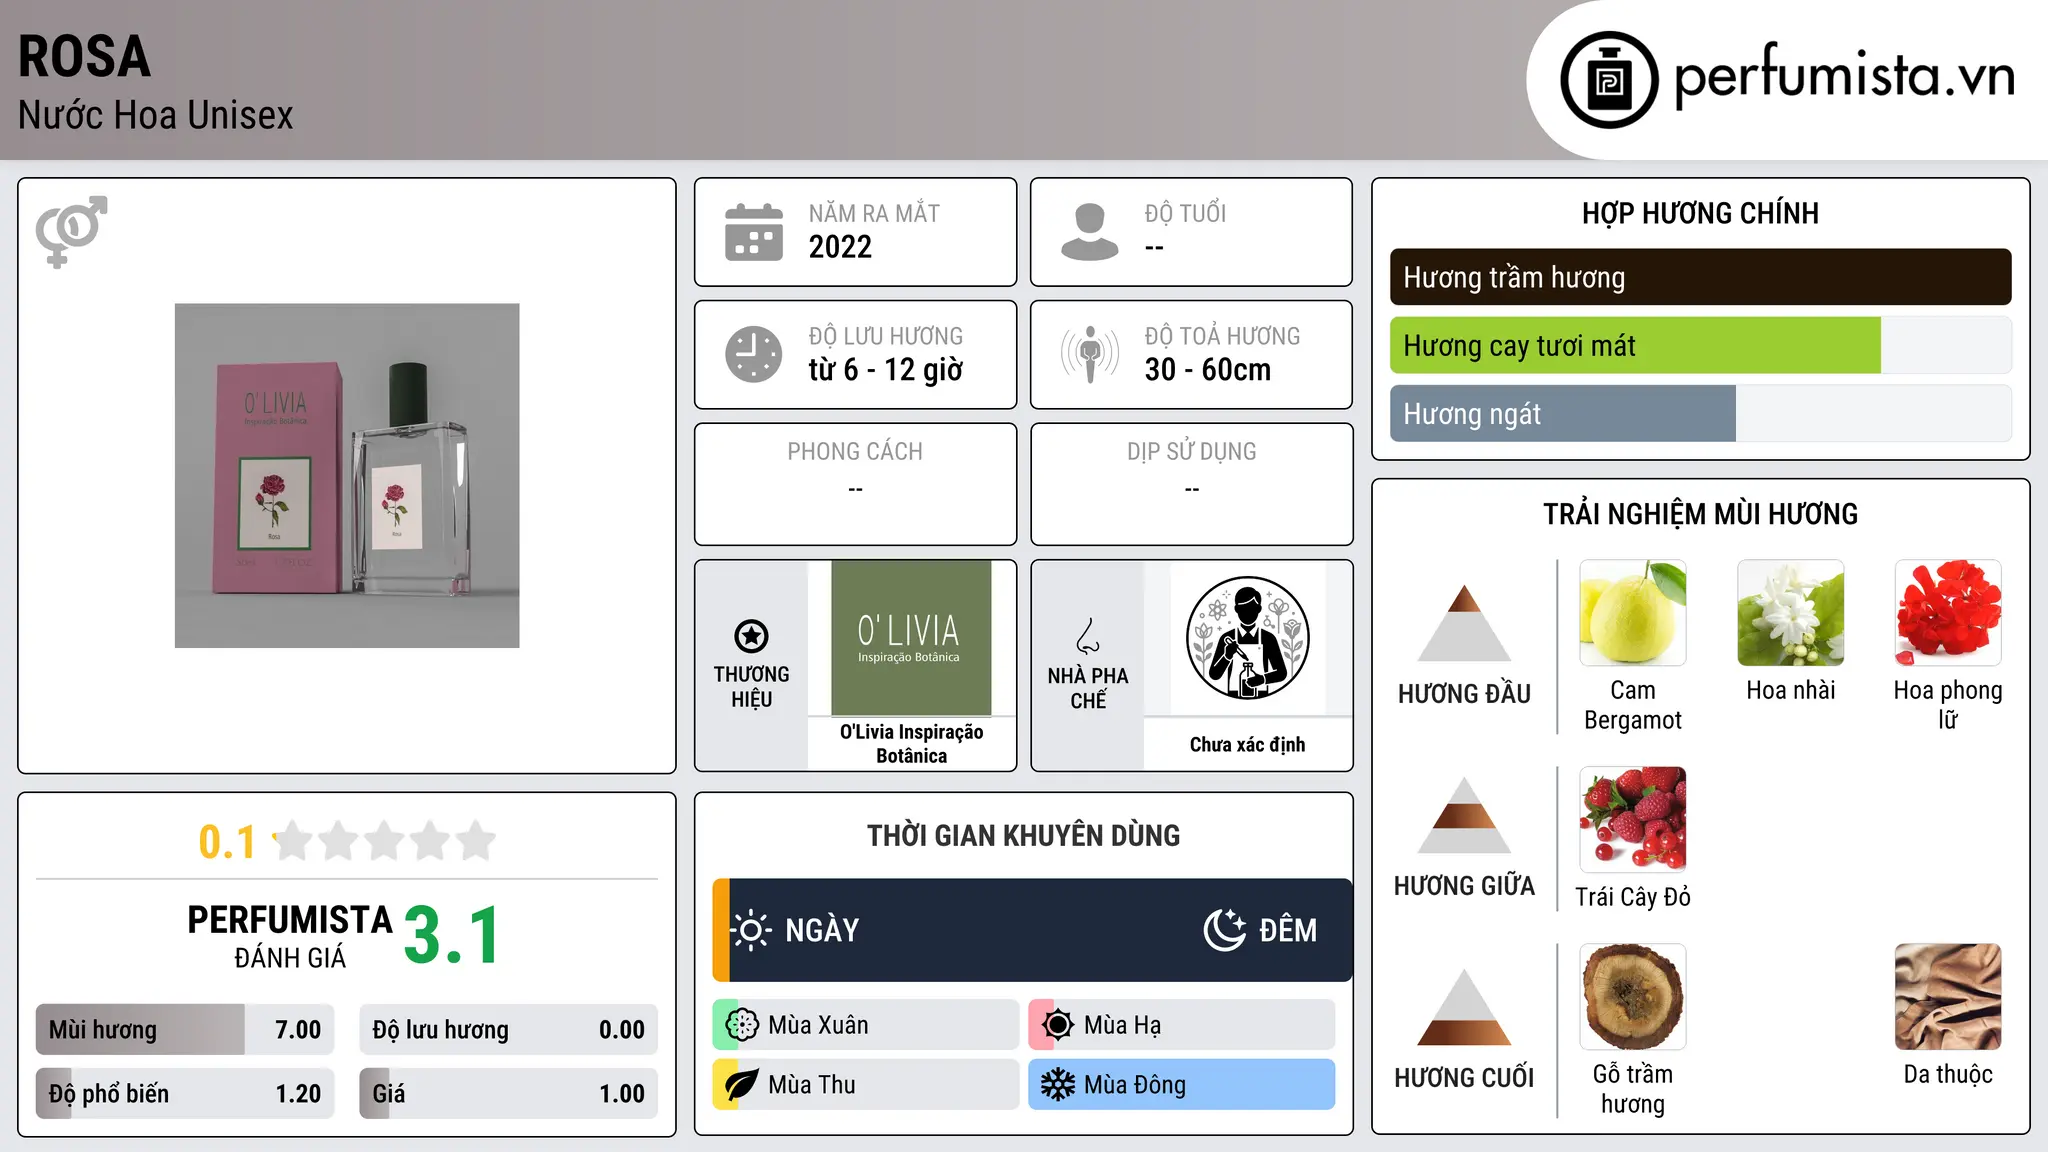This screenshot has height=1152, width=2048.
Task: Click the Mùa Đông season label
Action: click(x=1135, y=1085)
